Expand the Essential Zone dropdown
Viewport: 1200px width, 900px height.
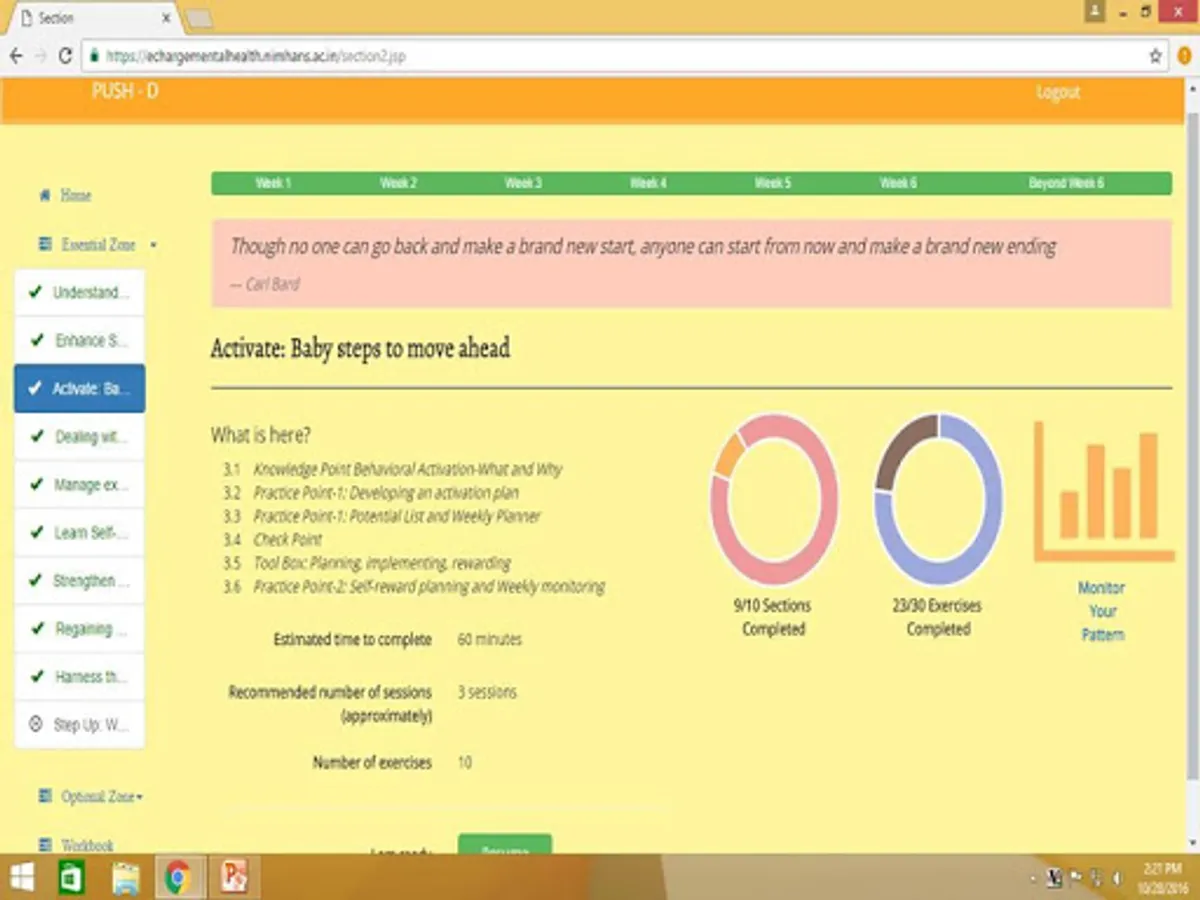pos(154,244)
